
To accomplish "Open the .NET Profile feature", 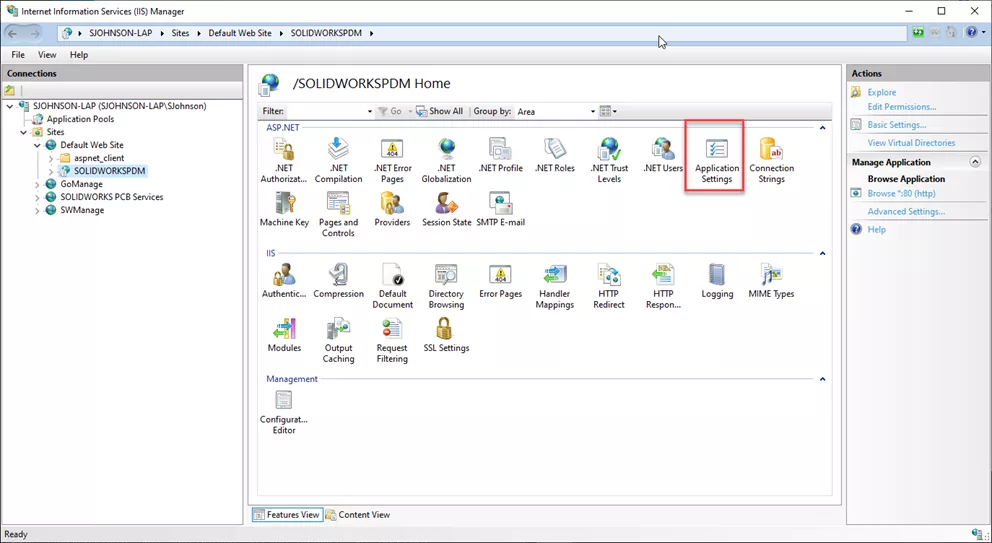I will pyautogui.click(x=500, y=155).
